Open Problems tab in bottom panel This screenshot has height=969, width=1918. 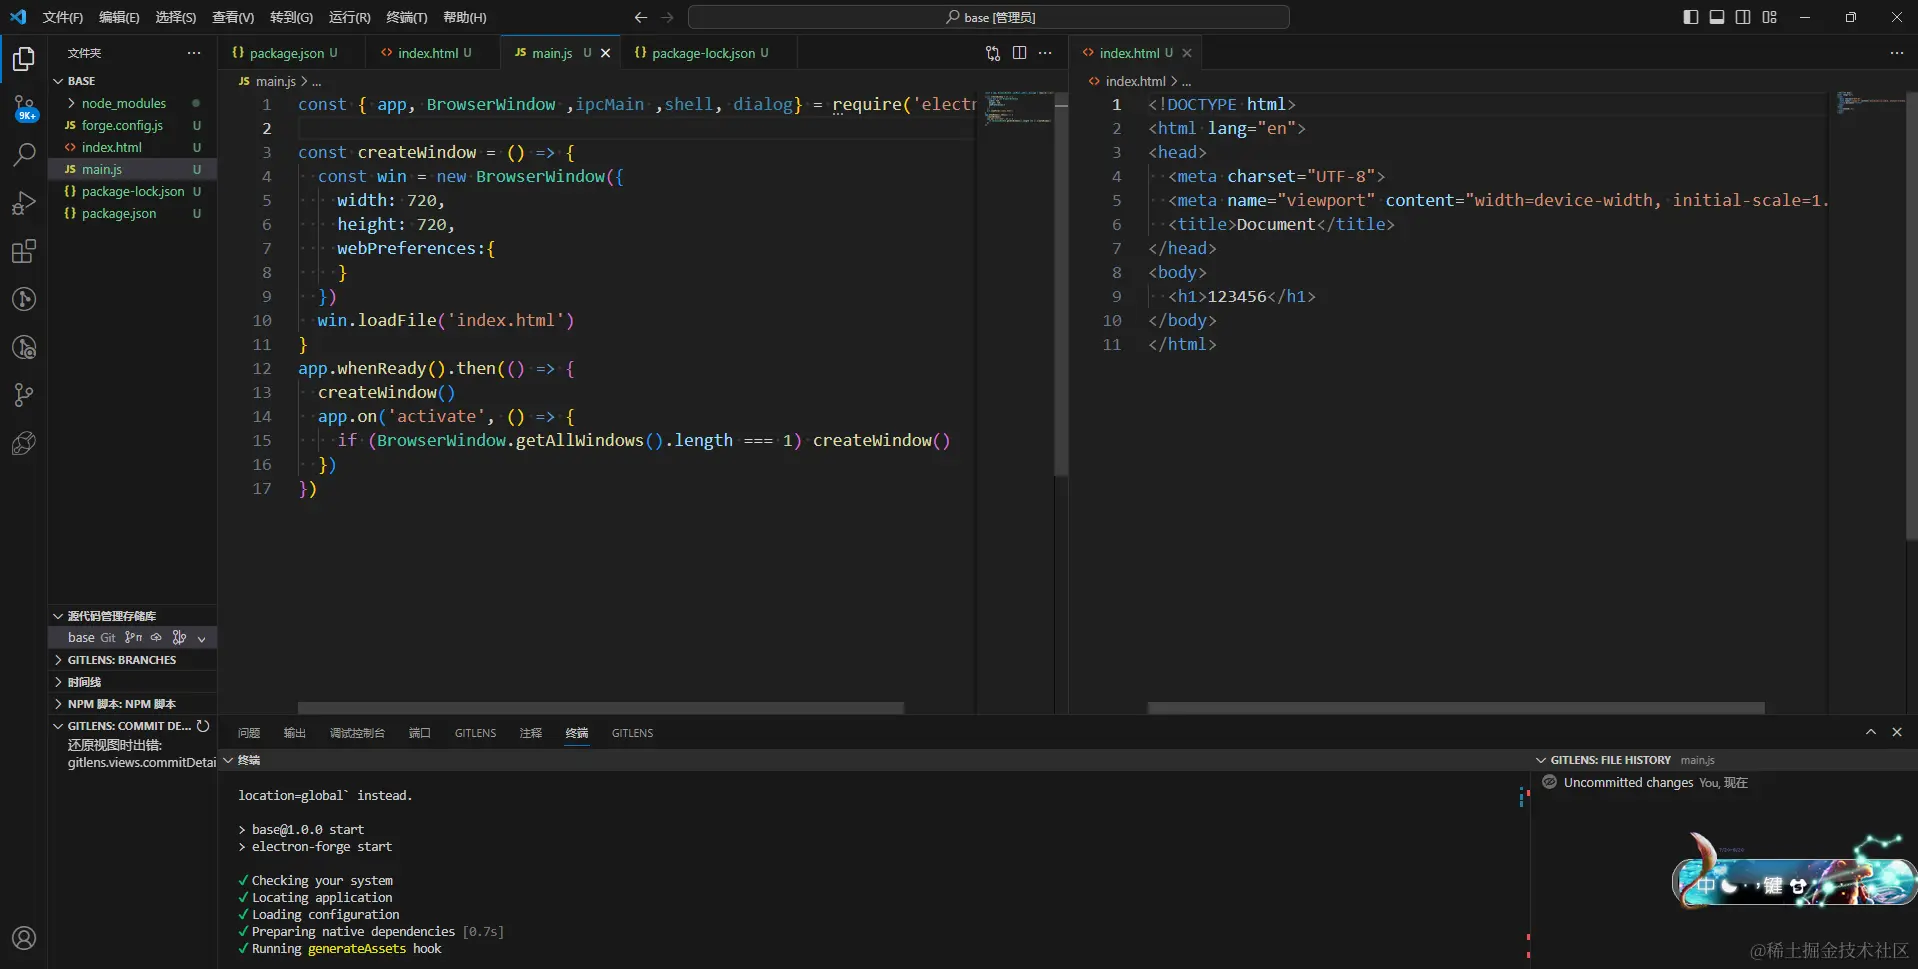pyautogui.click(x=249, y=733)
